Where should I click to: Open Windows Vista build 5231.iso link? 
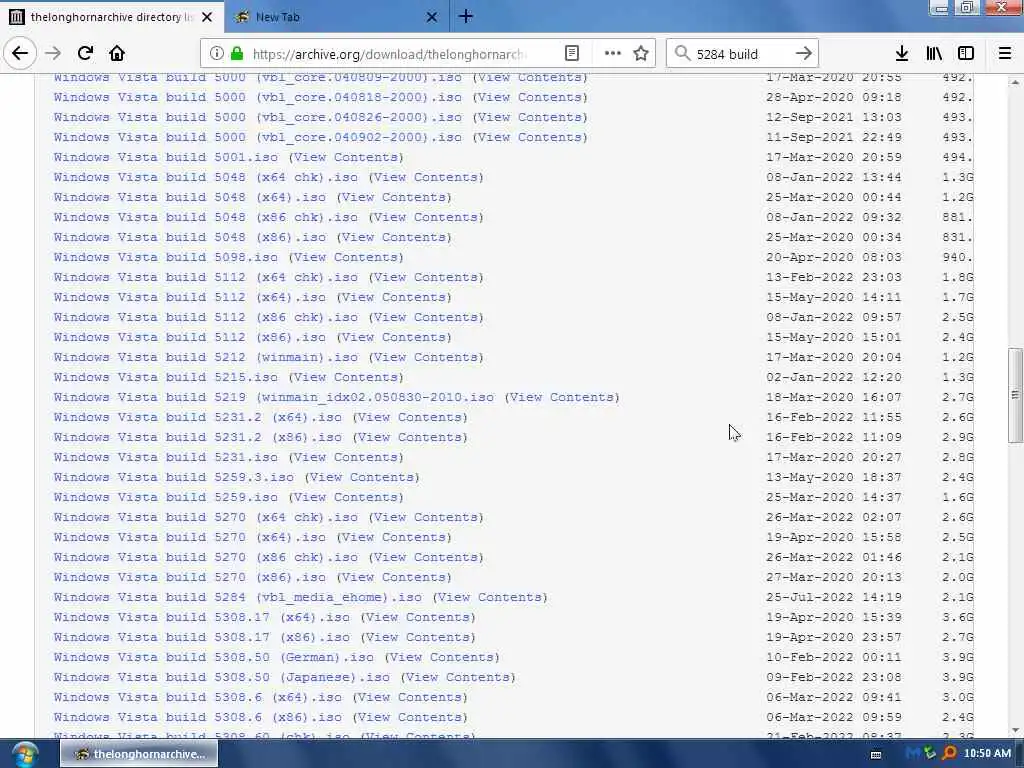click(166, 457)
